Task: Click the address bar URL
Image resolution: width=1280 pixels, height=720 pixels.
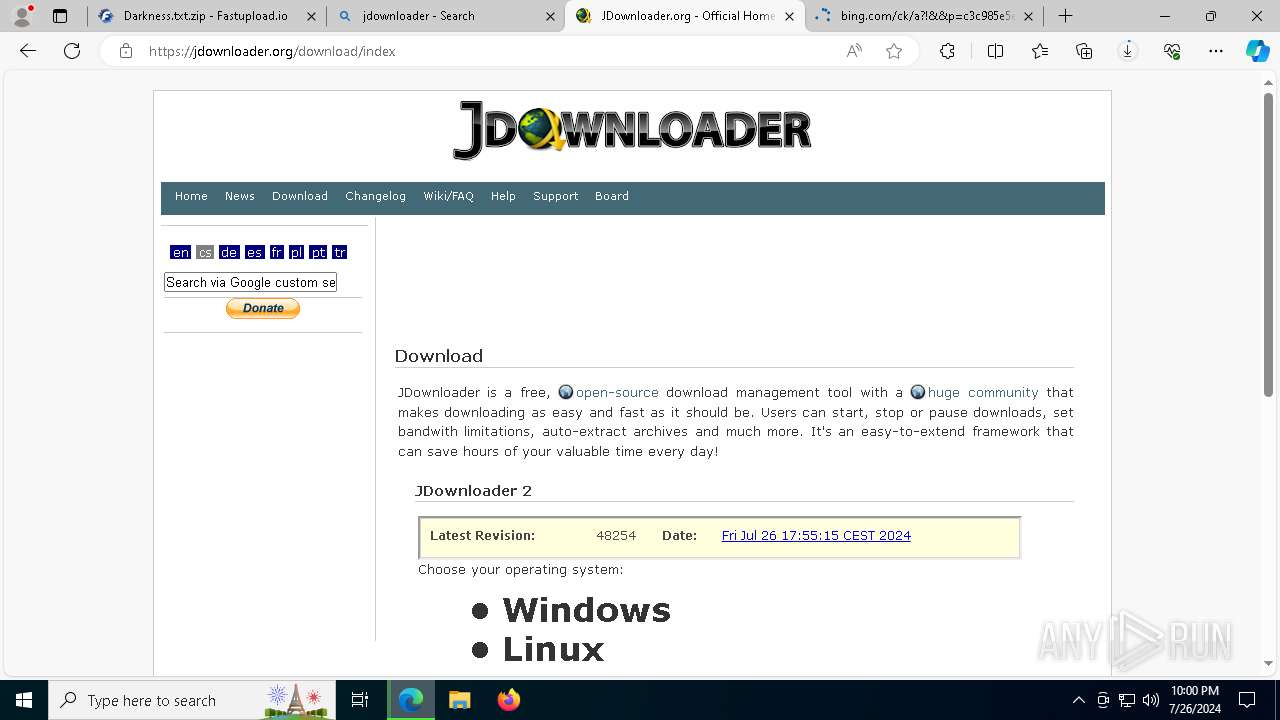Action: tap(272, 51)
